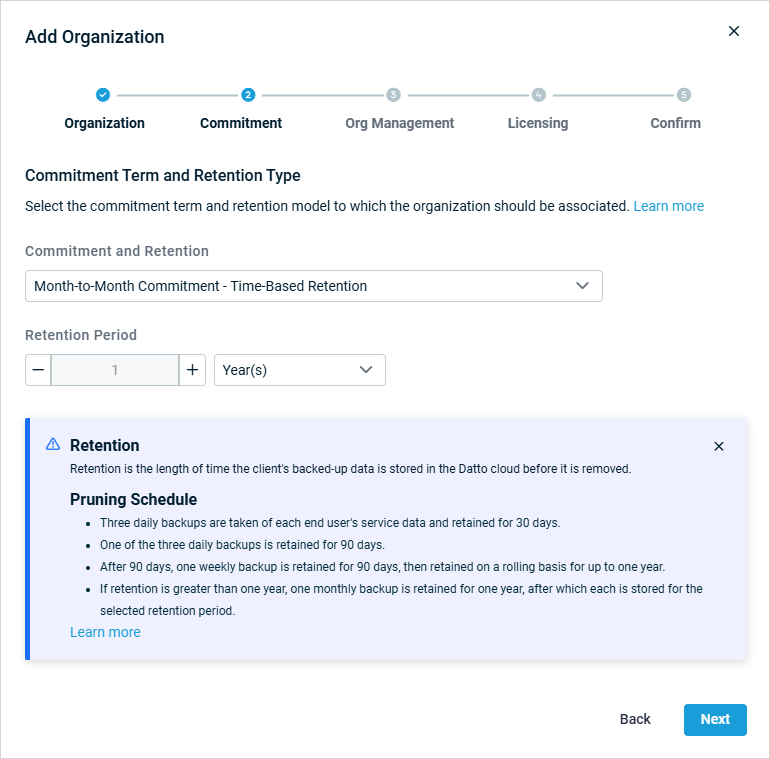Open Learn more link under Pruning Schedule
Image resolution: width=770 pixels, height=759 pixels.
tap(105, 632)
